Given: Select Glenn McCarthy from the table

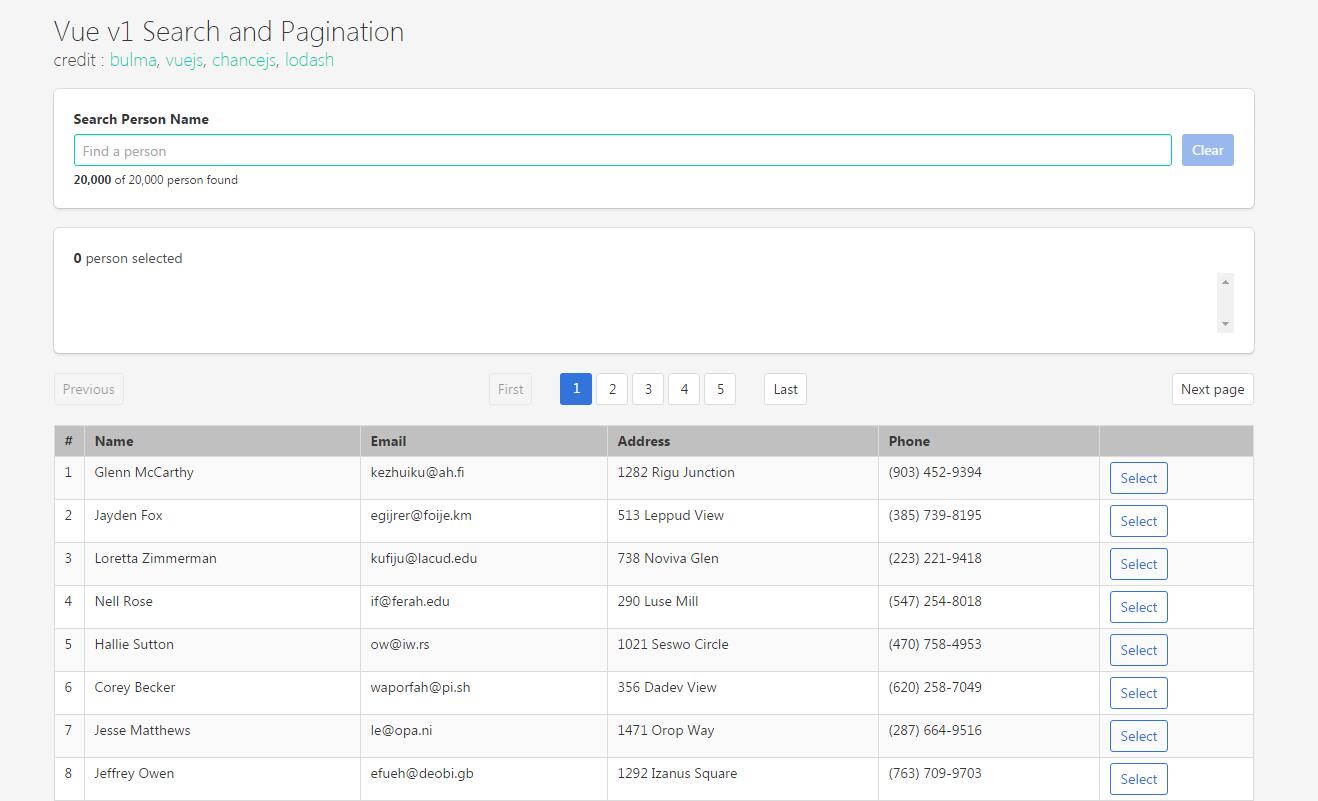Looking at the screenshot, I should 1138,477.
